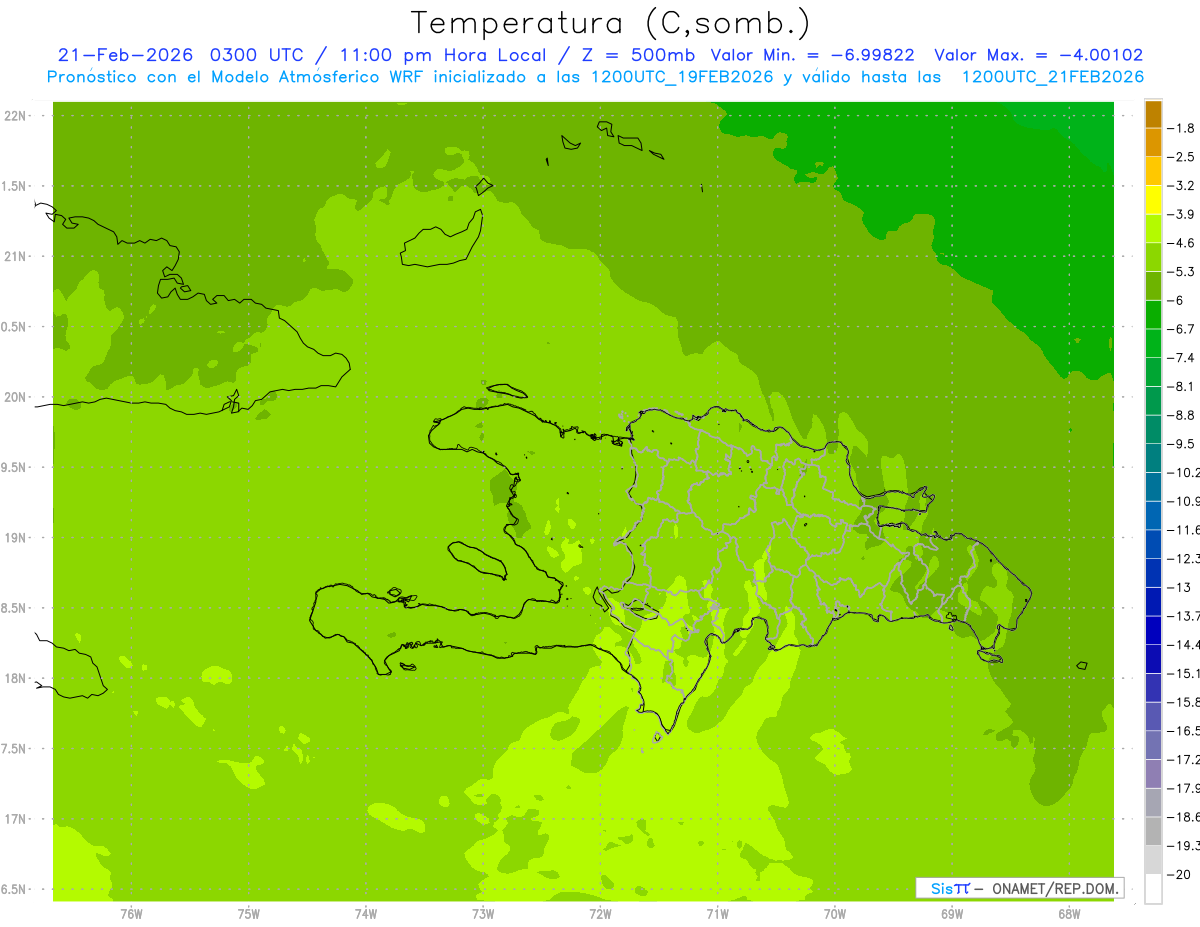This screenshot has height=927, width=1200.
Task: Click the '0300 UTC' time text
Action: (259, 55)
